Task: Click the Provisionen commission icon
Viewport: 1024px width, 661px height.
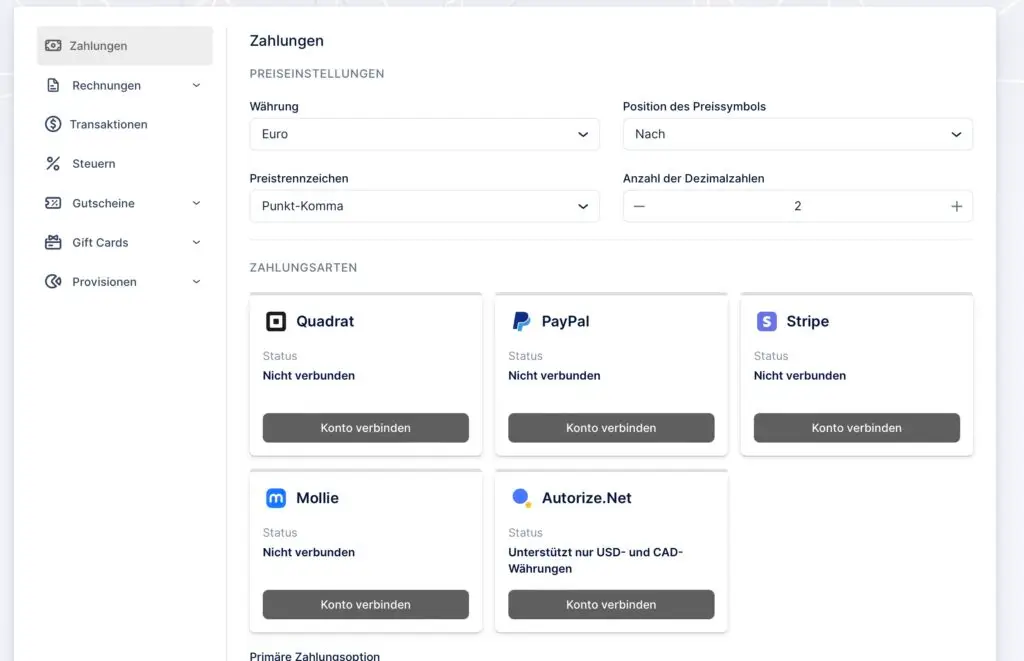Action: pos(53,282)
